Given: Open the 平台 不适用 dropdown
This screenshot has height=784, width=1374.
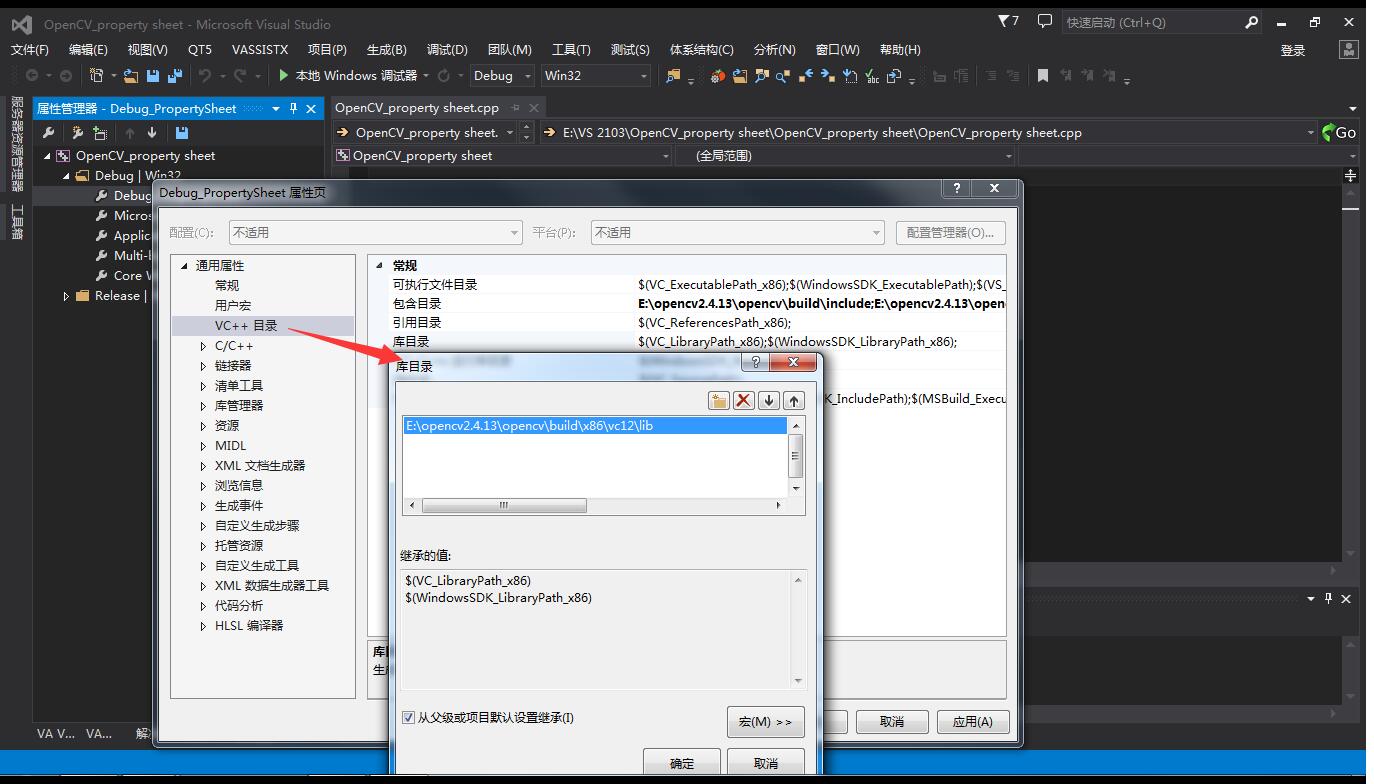Looking at the screenshot, I should [737, 232].
